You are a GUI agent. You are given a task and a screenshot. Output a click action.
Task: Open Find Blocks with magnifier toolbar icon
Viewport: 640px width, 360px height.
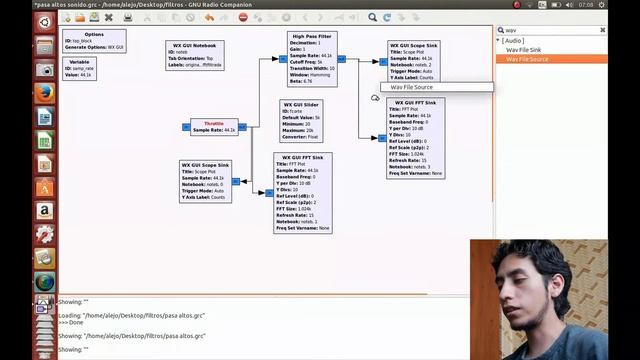(x=373, y=18)
